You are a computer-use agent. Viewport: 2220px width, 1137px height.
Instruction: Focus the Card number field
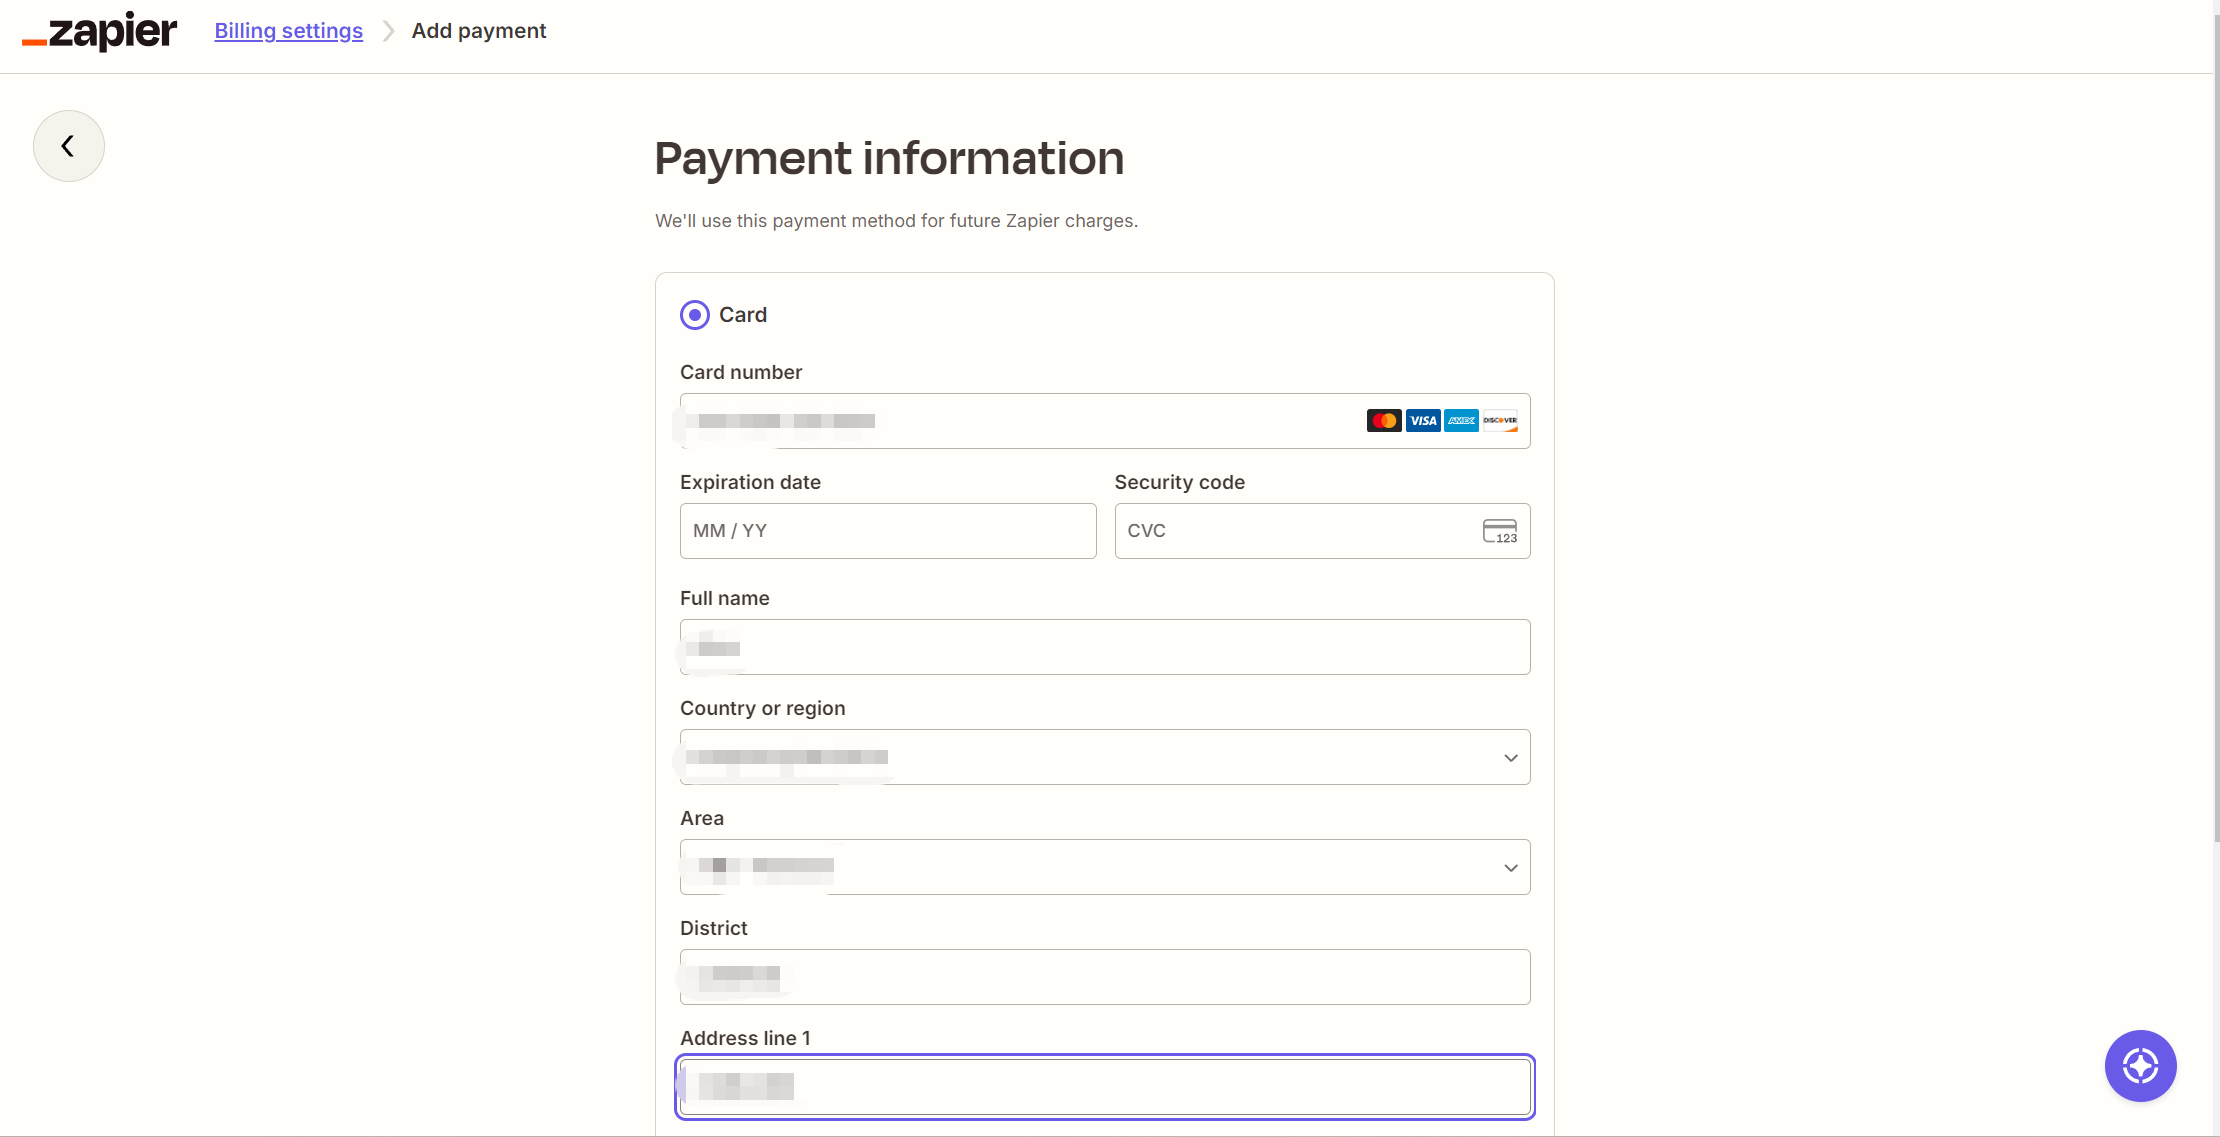coord(1105,421)
